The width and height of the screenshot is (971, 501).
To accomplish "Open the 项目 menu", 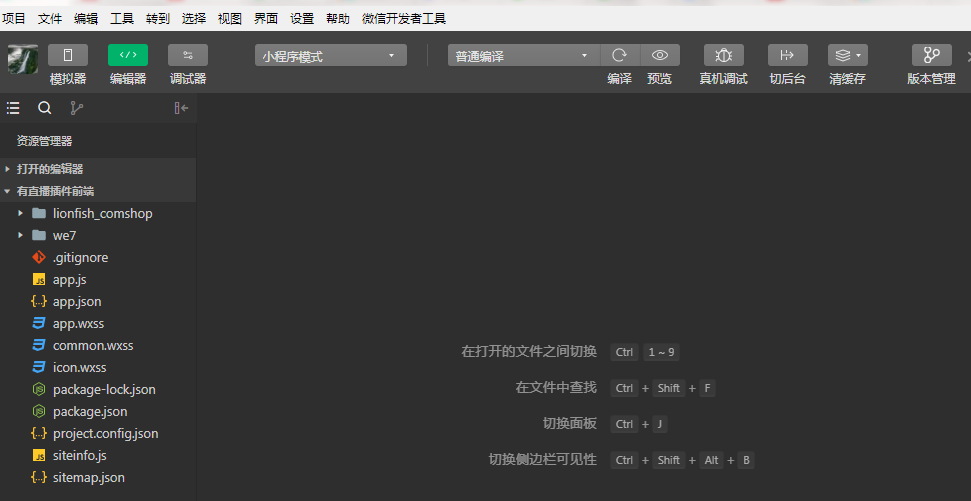I will pyautogui.click(x=14, y=19).
